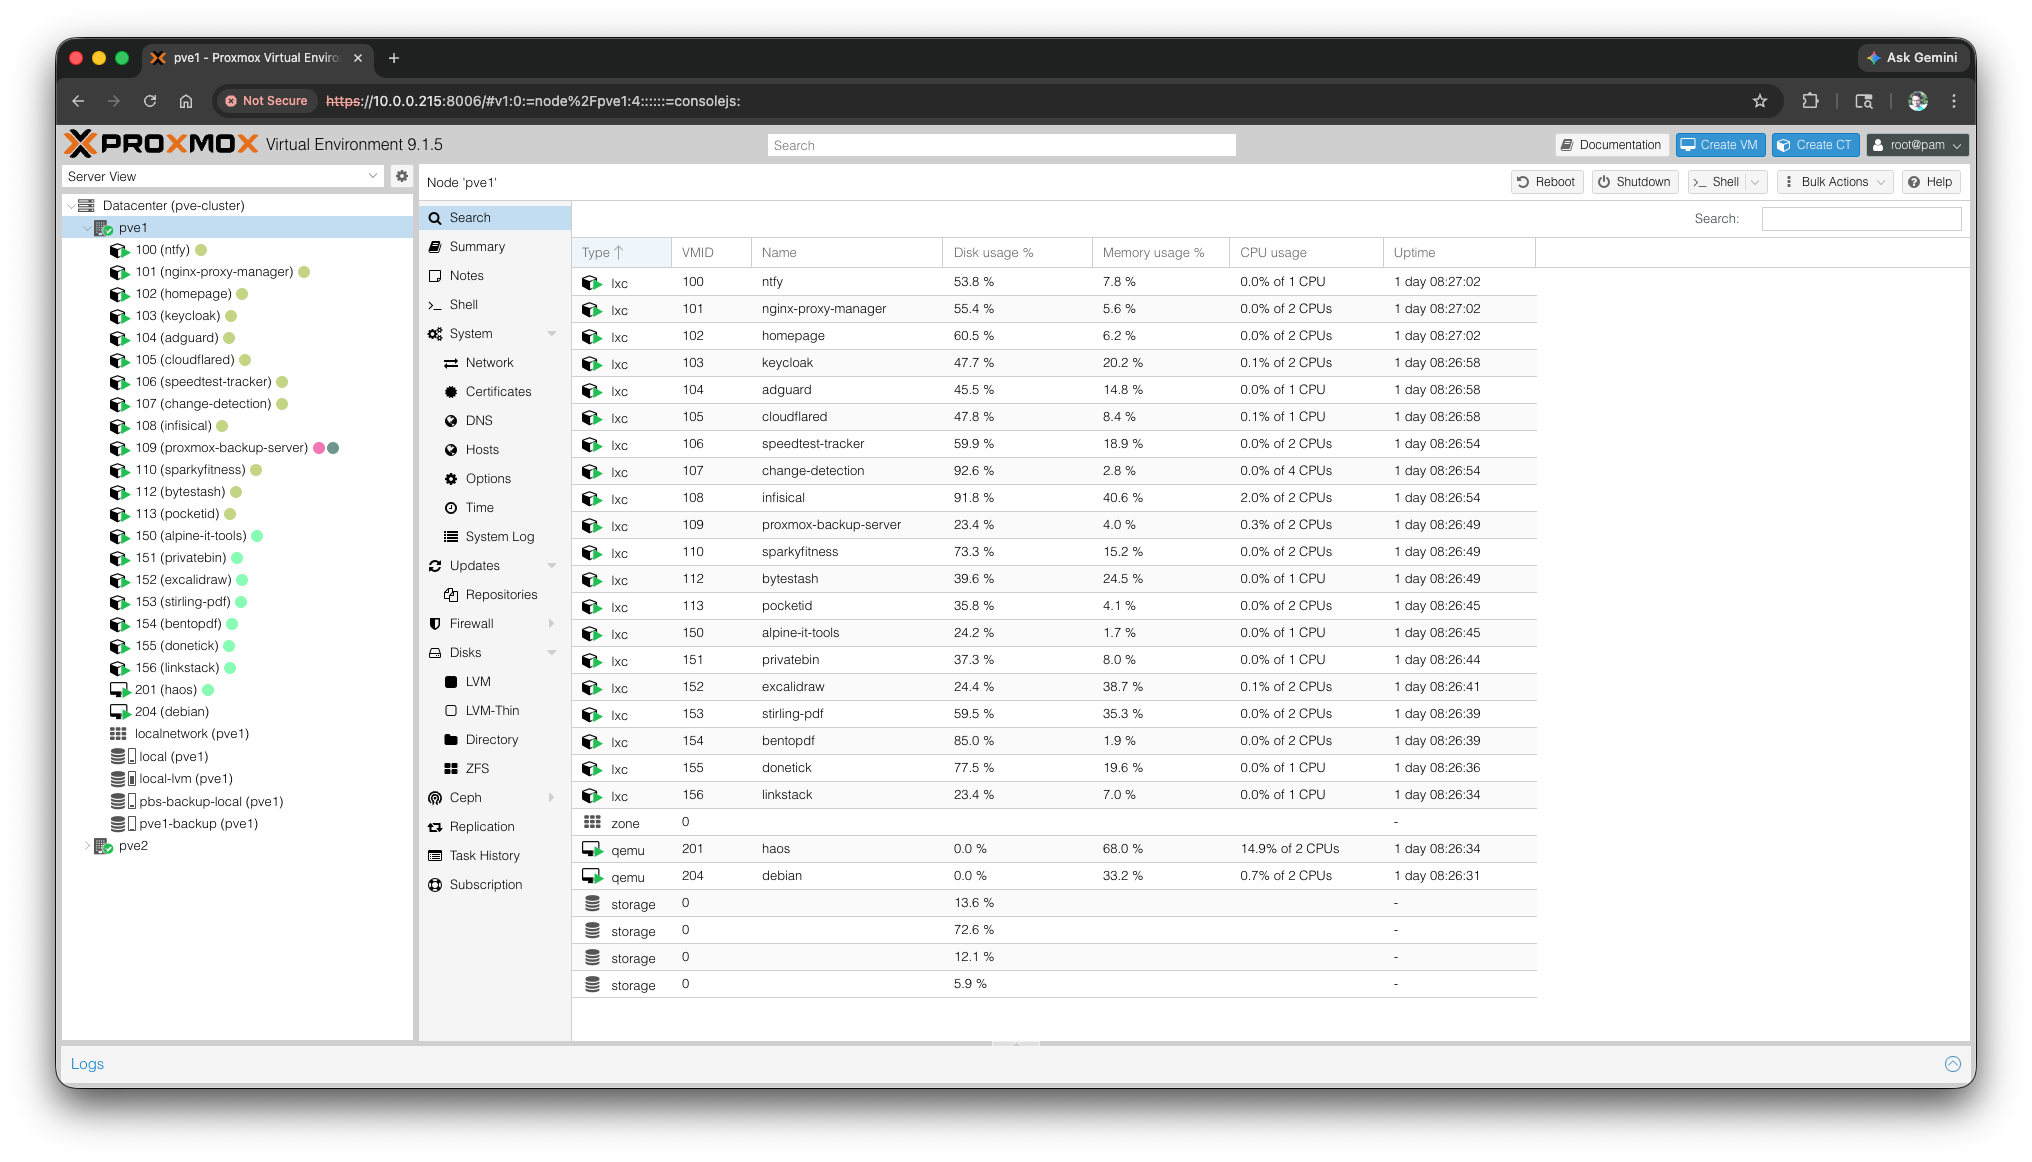Click the linkstack container icon in tree
The image size is (2032, 1162).
[119, 668]
